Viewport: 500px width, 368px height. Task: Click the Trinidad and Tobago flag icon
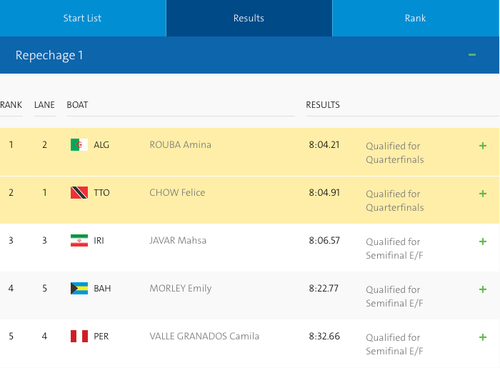pyautogui.click(x=79, y=193)
